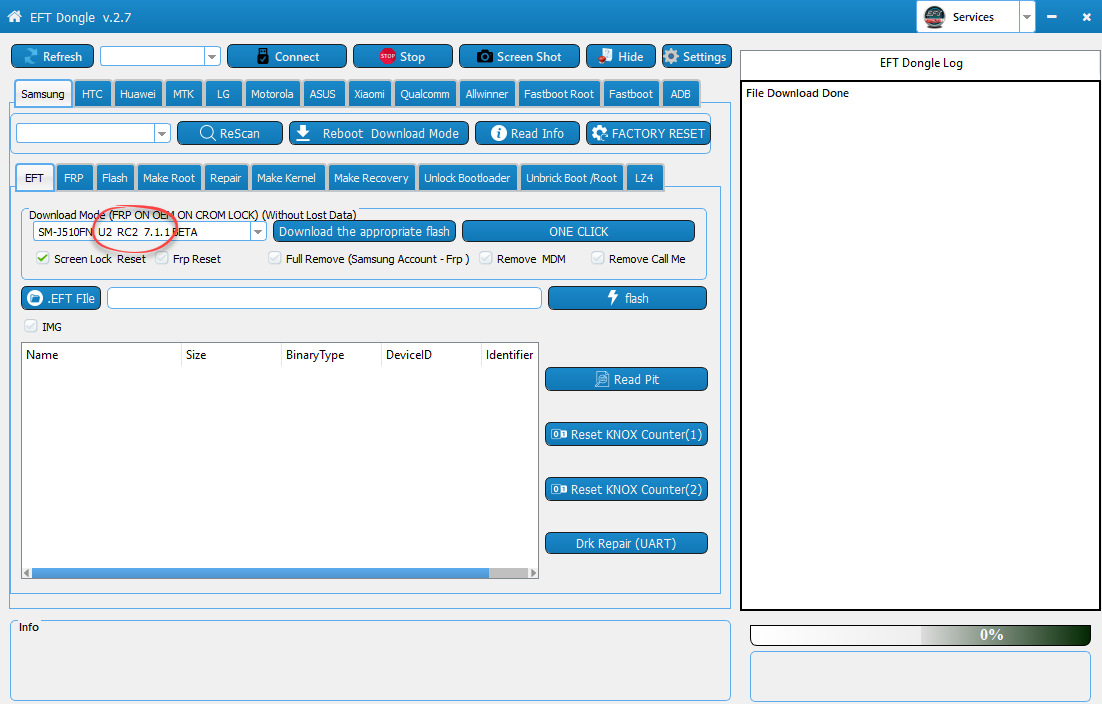Click the Hide button
The height and width of the screenshot is (704, 1102).
pos(621,56)
